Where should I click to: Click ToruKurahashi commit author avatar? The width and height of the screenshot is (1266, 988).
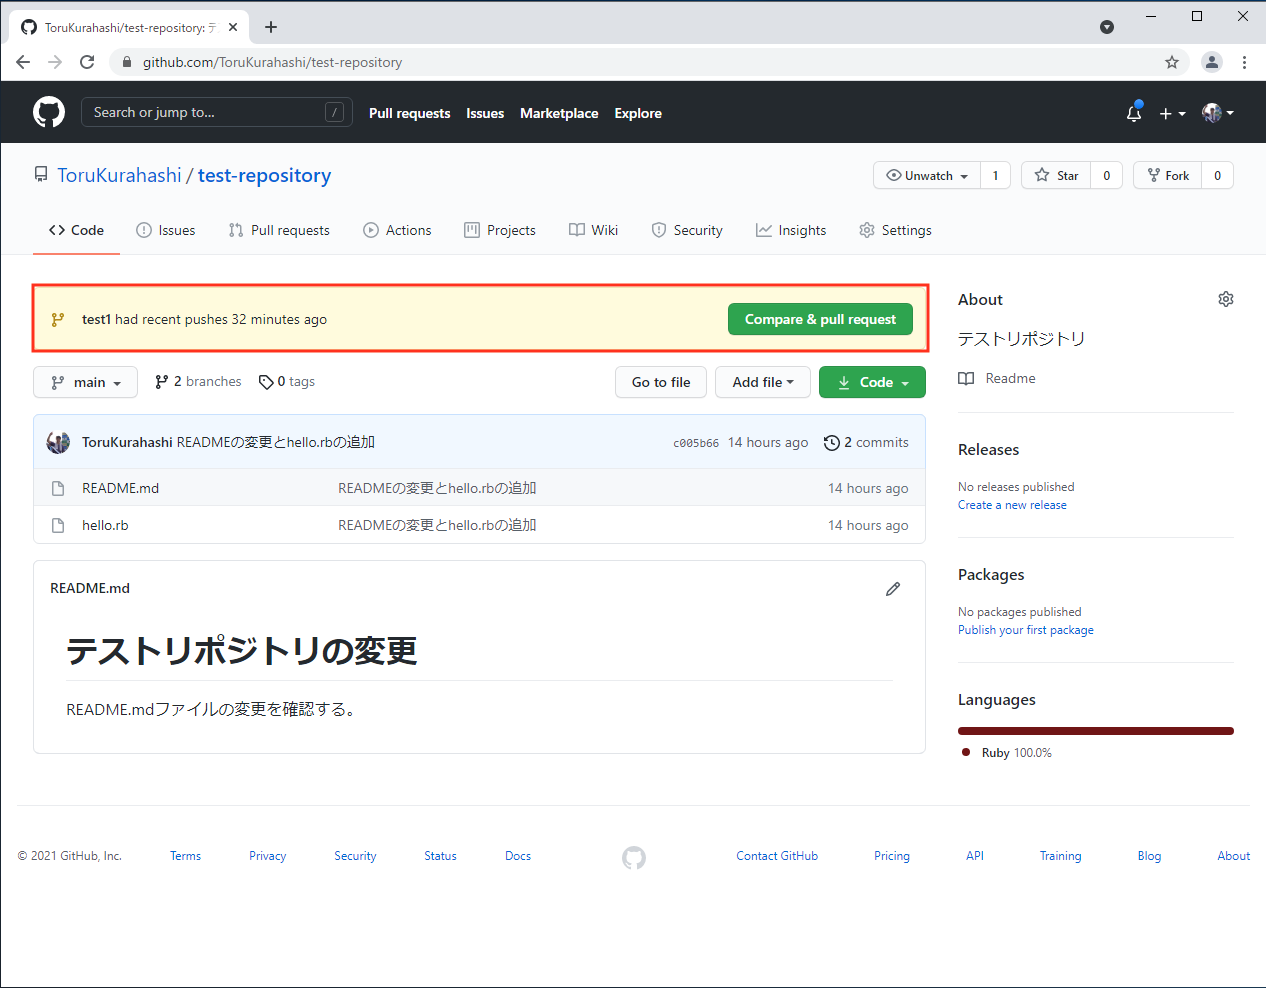point(58,442)
